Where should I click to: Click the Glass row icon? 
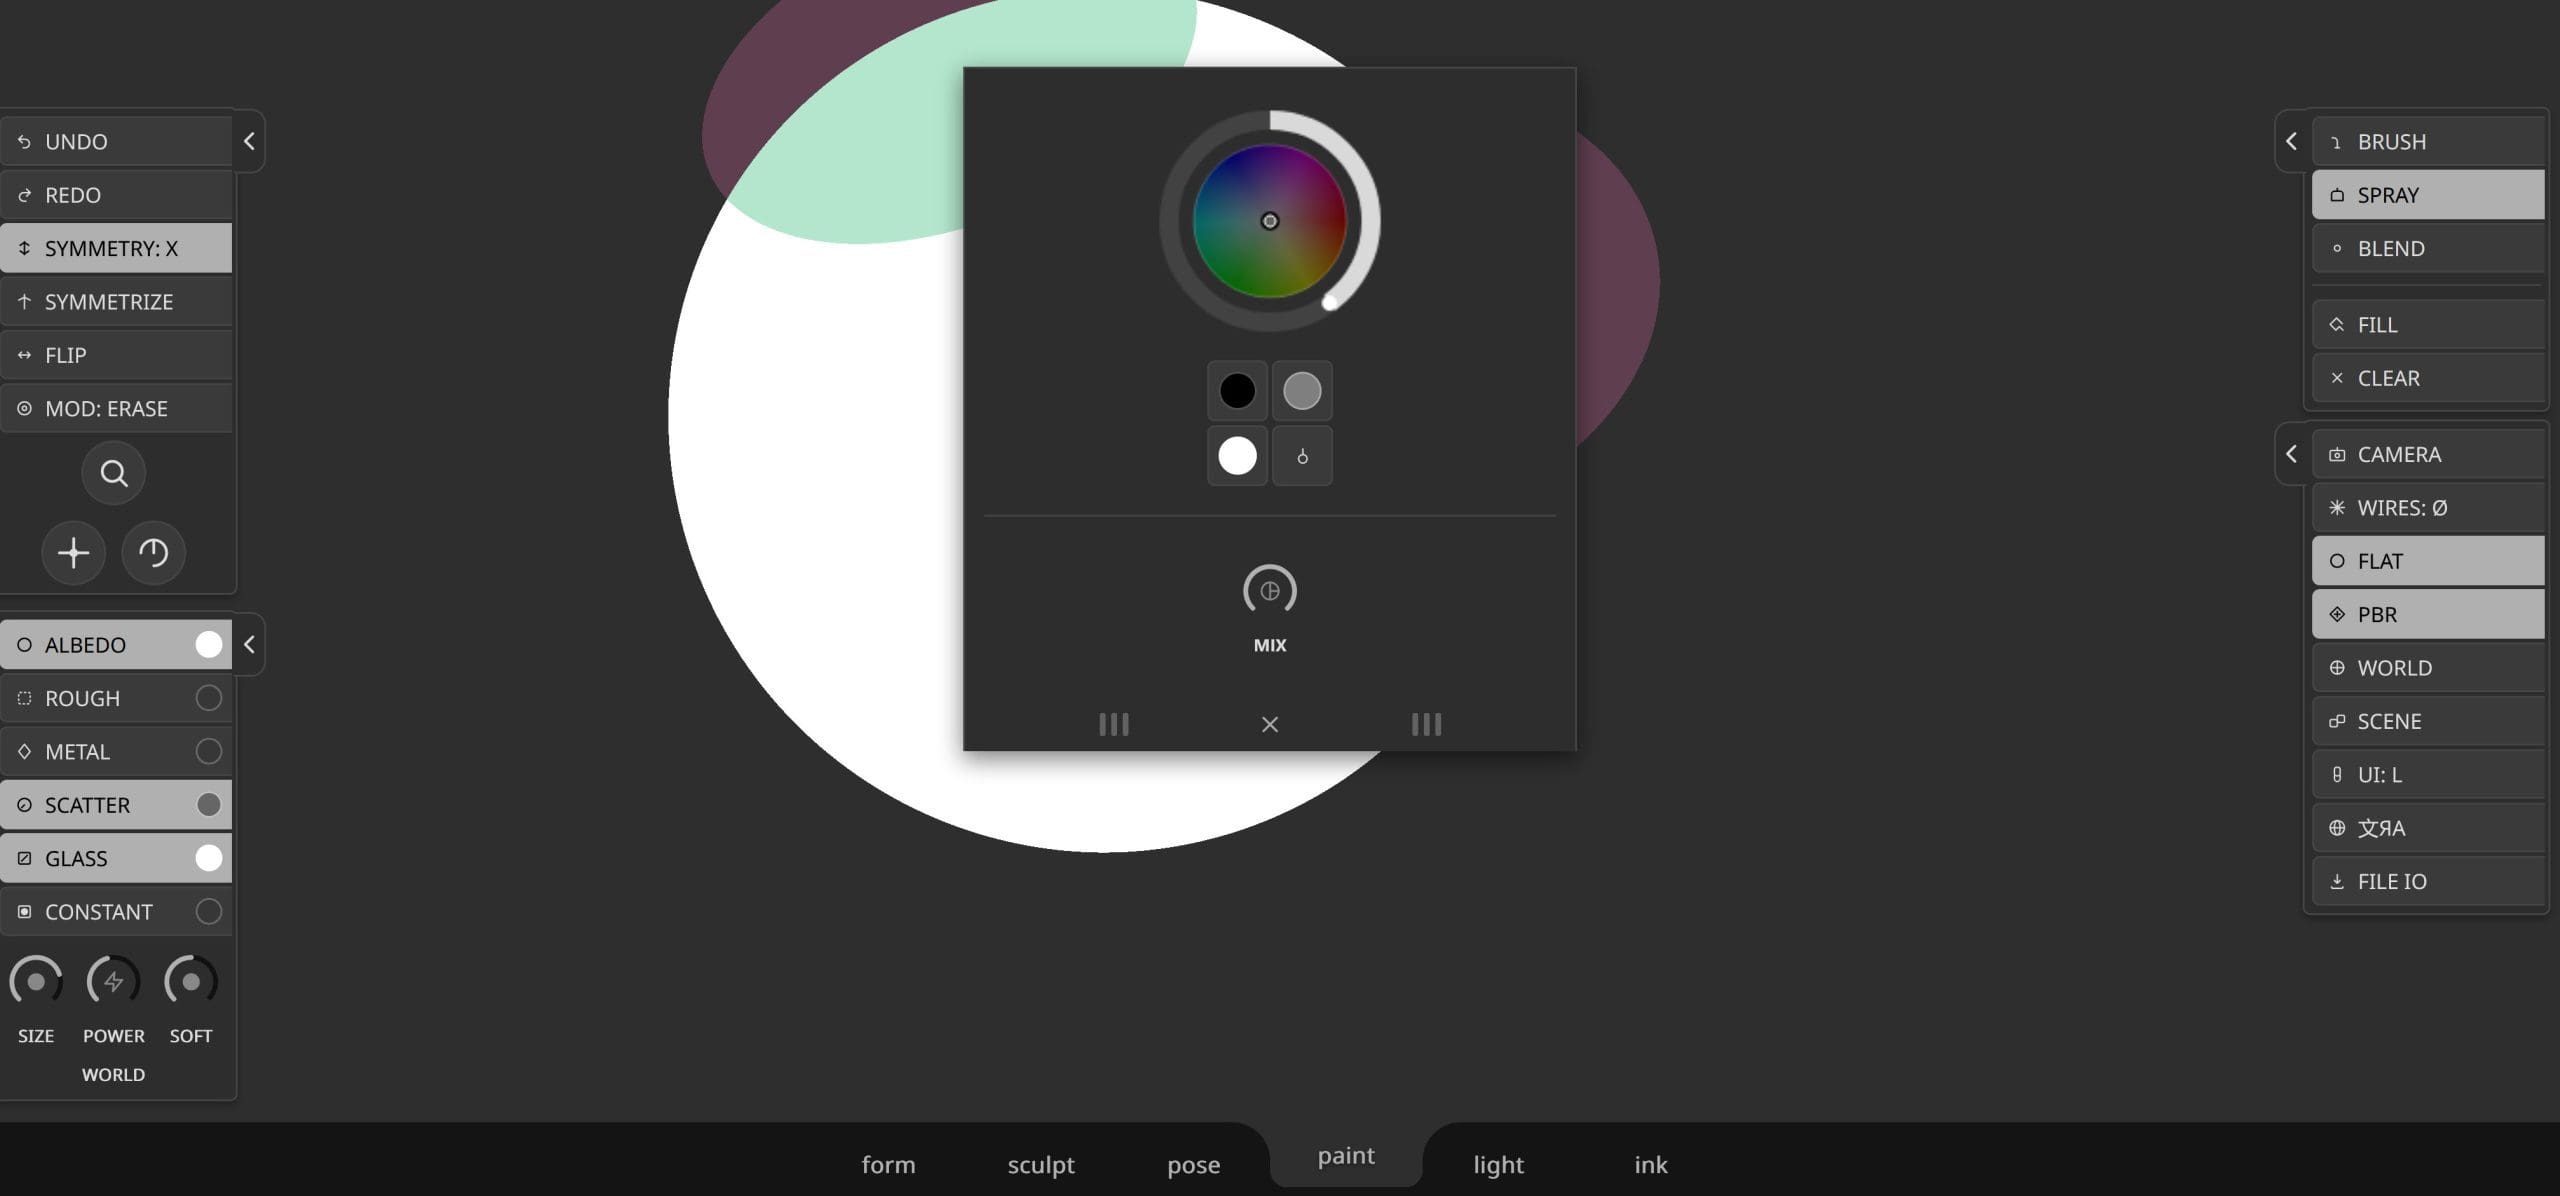24,858
